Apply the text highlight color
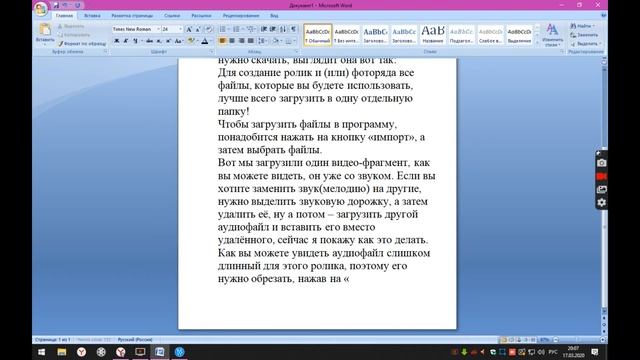This screenshot has width=640, height=360. [x=190, y=41]
